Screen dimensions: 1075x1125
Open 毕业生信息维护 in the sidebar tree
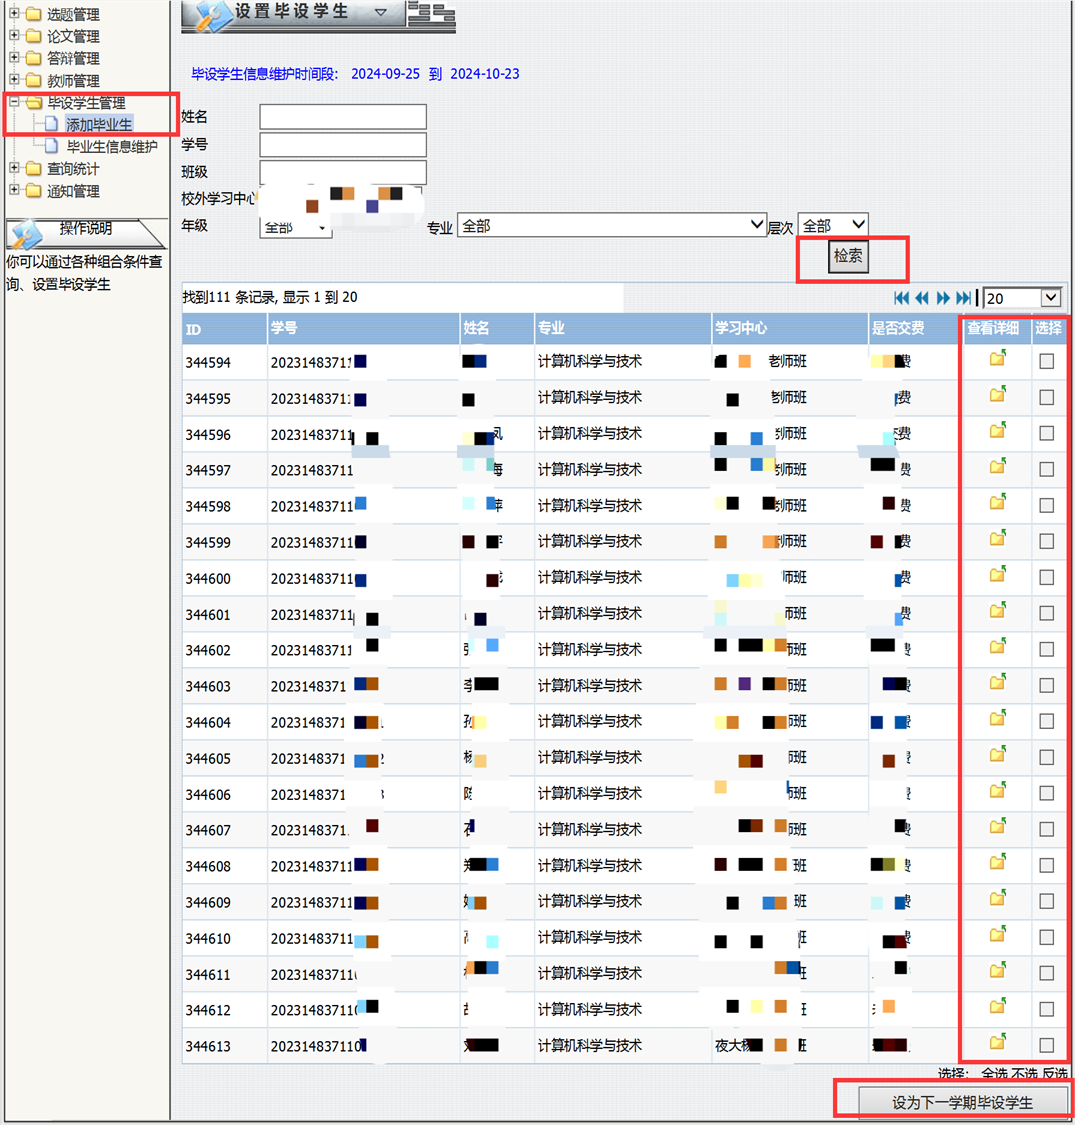pos(111,147)
